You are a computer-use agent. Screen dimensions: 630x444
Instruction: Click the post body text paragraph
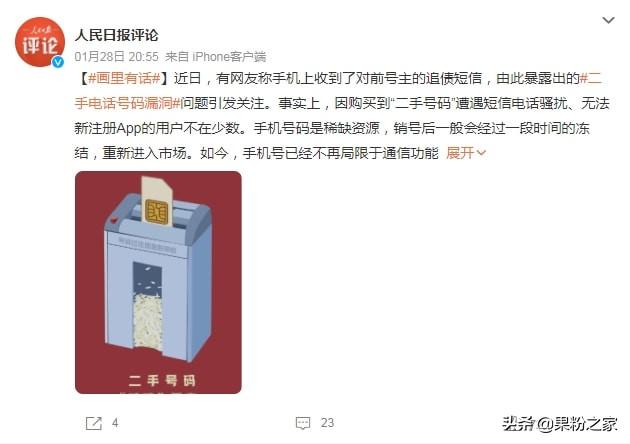click(x=342, y=115)
